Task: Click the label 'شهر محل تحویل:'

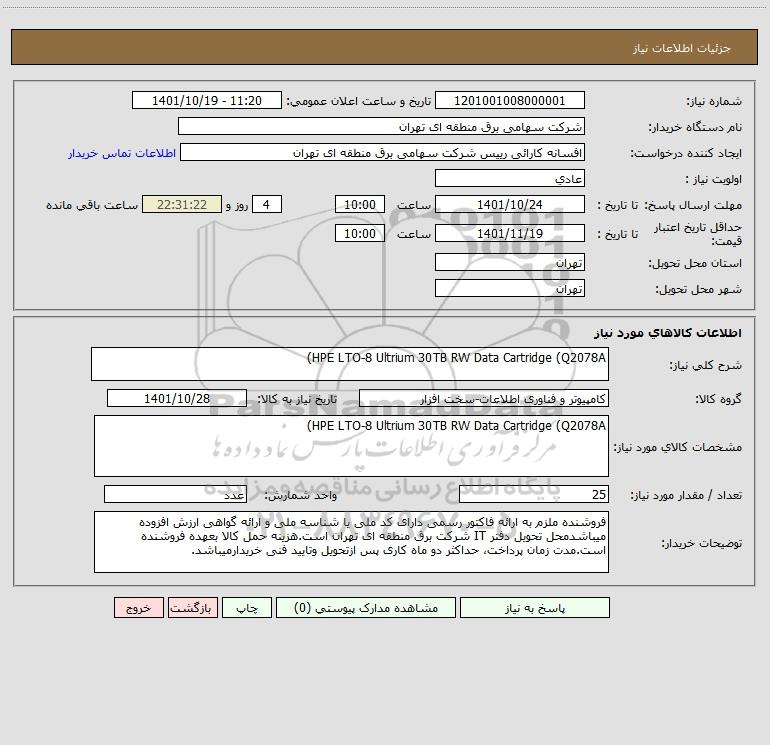Action: tap(699, 289)
